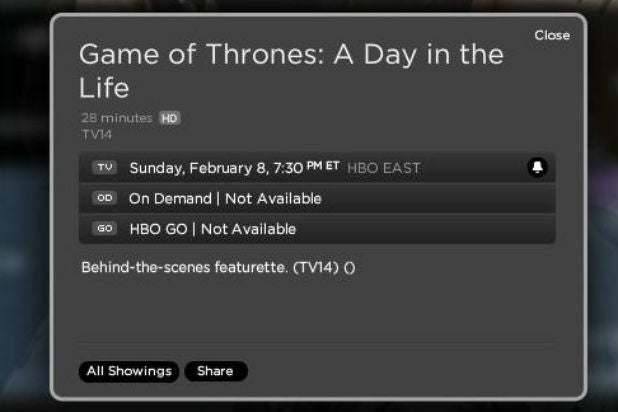Screen dimensions: 618x412
Task: Click the Game of Thrones title heading
Action: [290, 70]
